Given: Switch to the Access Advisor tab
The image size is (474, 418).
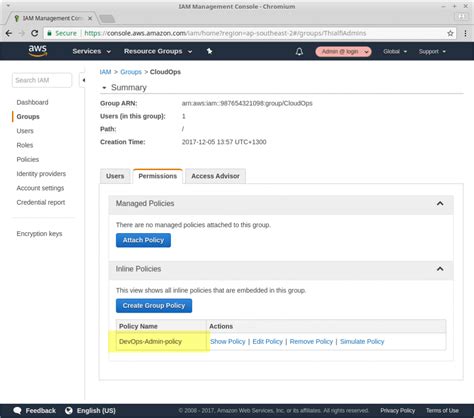Looking at the screenshot, I should coord(215,176).
